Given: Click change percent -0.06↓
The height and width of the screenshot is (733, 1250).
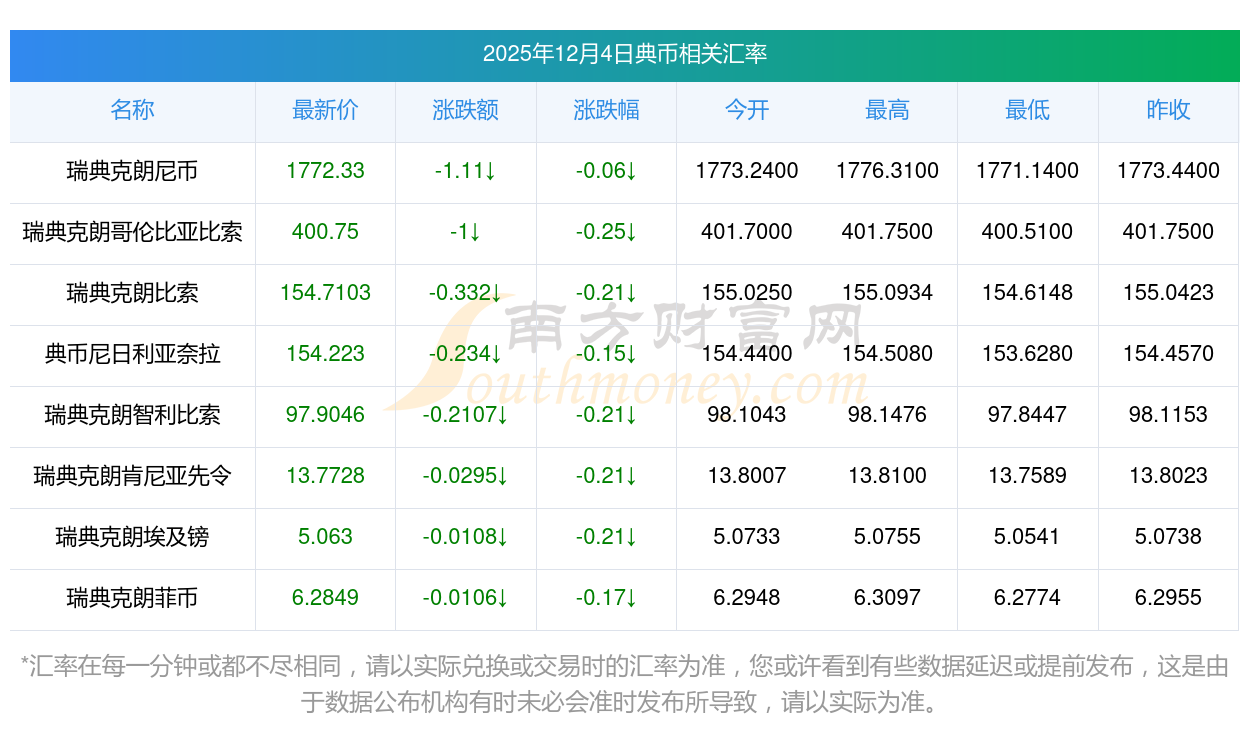Looking at the screenshot, I should coord(606,171).
